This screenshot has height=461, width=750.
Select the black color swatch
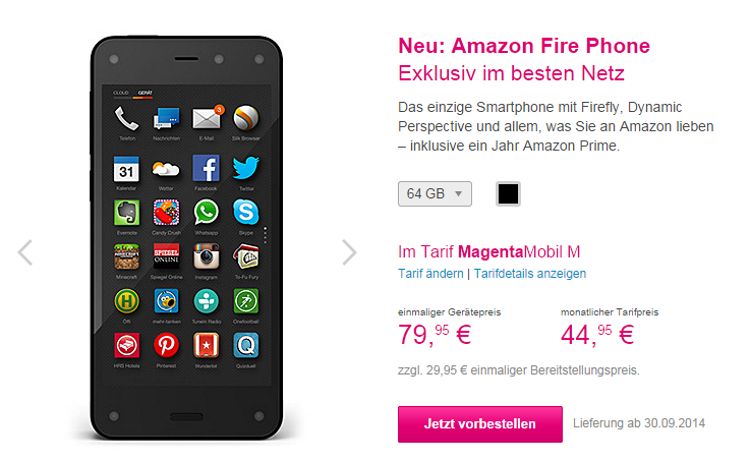coord(508,194)
